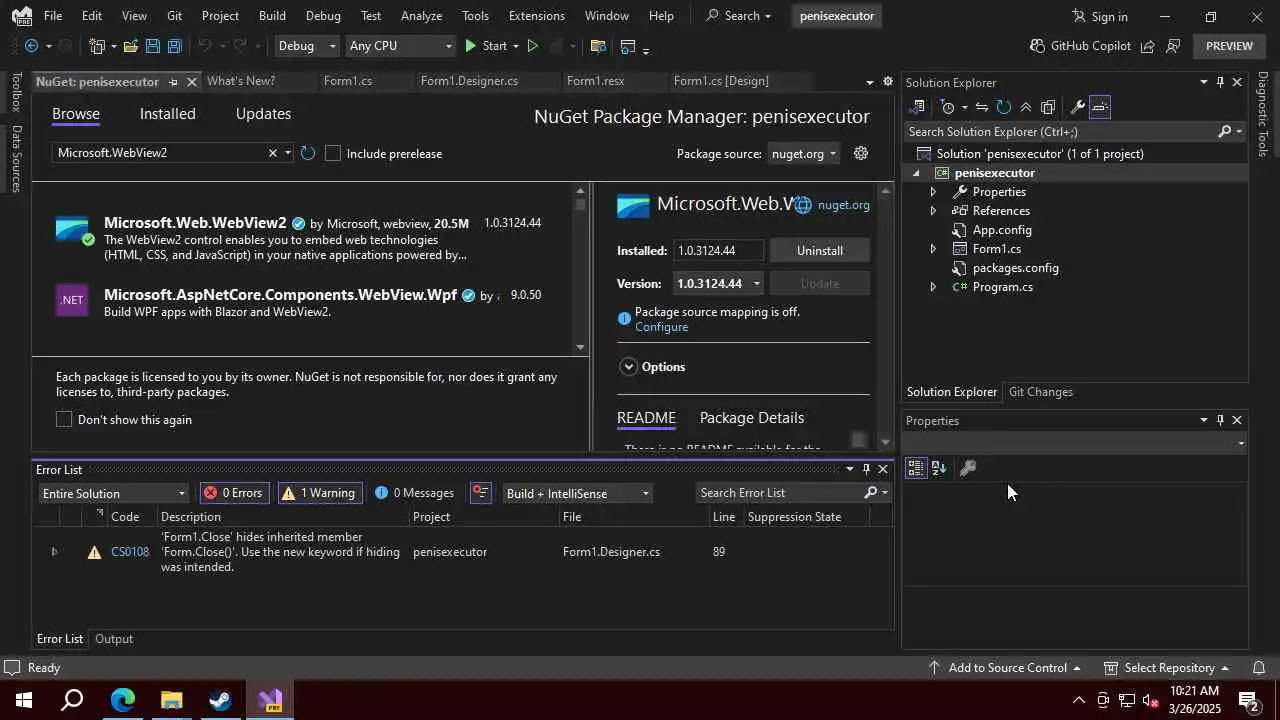
Task: Click the Sync with Active Document icon
Action: point(982,107)
